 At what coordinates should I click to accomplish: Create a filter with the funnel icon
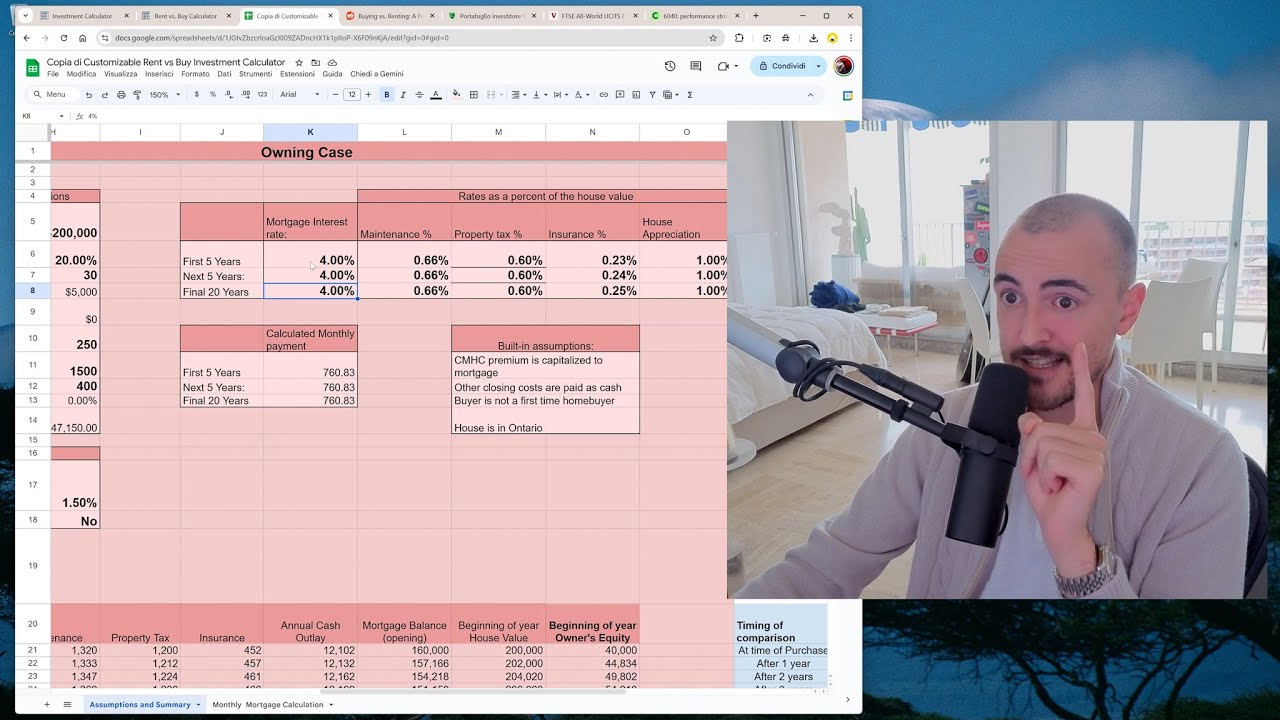[652, 95]
